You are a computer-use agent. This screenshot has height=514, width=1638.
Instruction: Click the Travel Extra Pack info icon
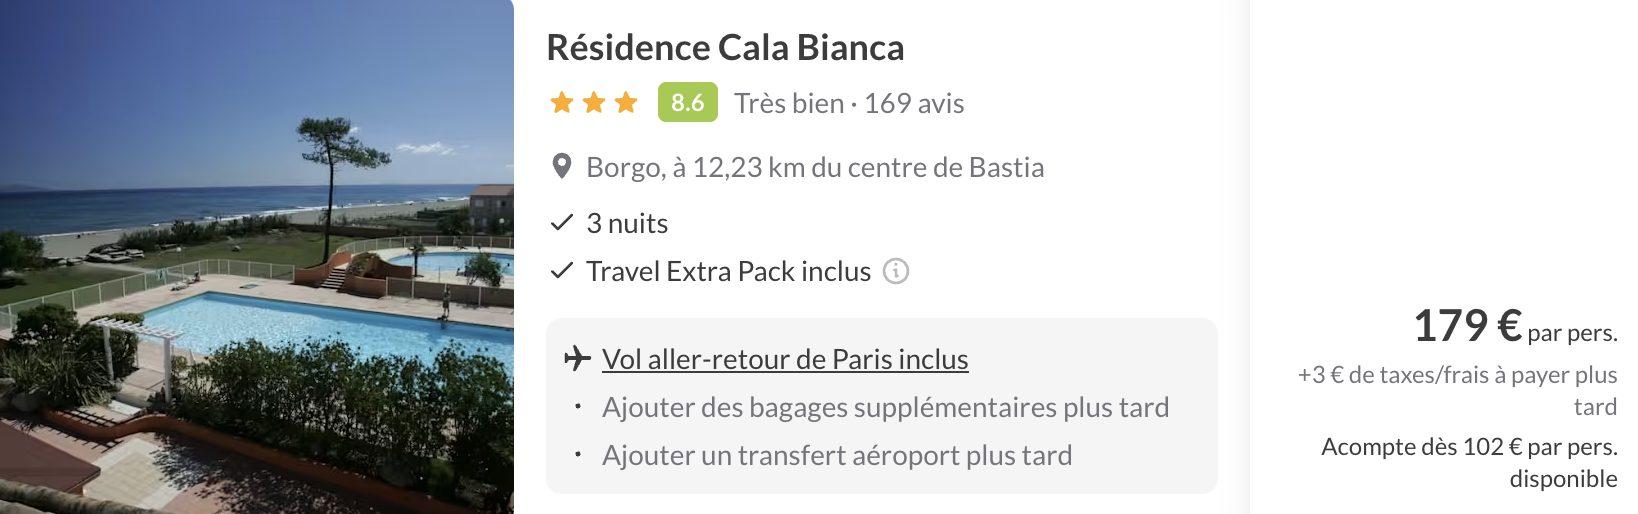[x=896, y=271]
